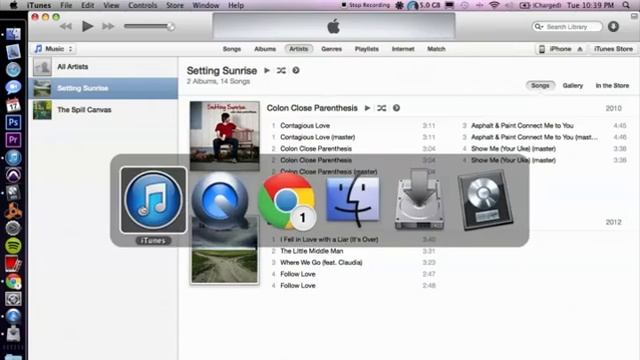
Task: Open the Pro Tools icon in the dock
Action: coord(13,175)
